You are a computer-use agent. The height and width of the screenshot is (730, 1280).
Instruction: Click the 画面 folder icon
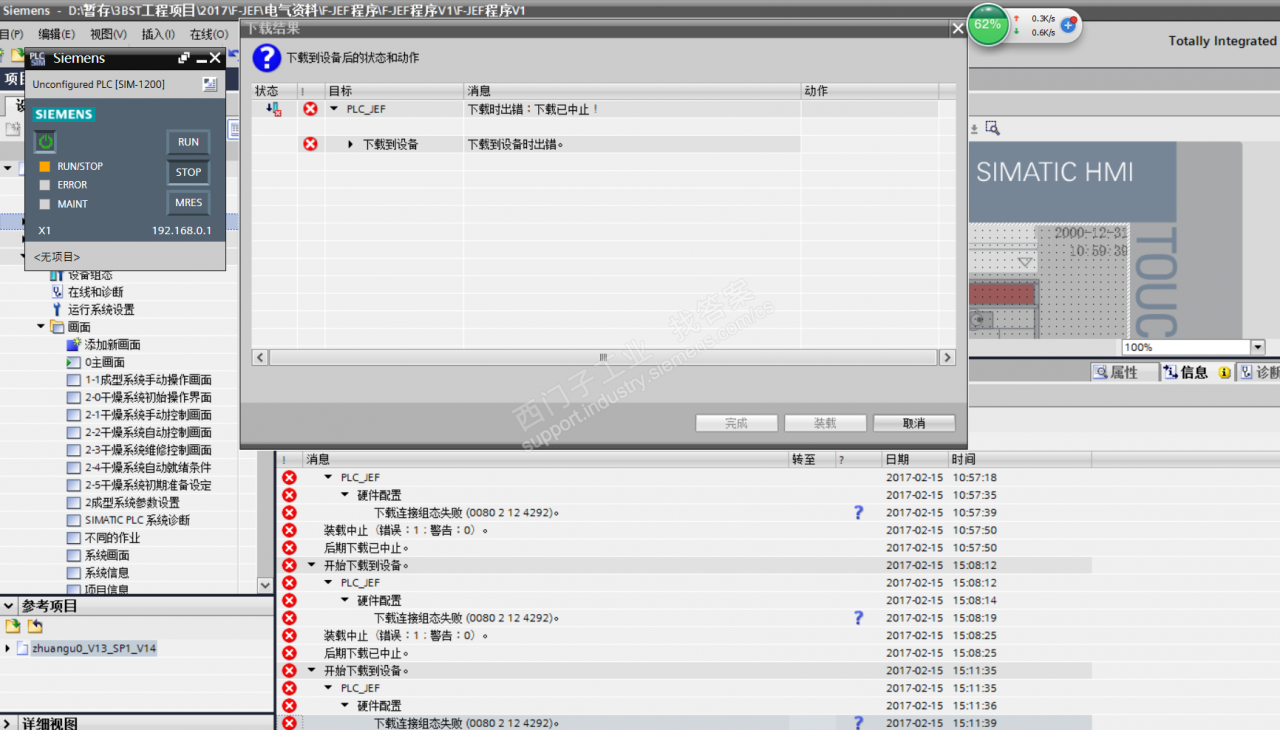click(57, 327)
